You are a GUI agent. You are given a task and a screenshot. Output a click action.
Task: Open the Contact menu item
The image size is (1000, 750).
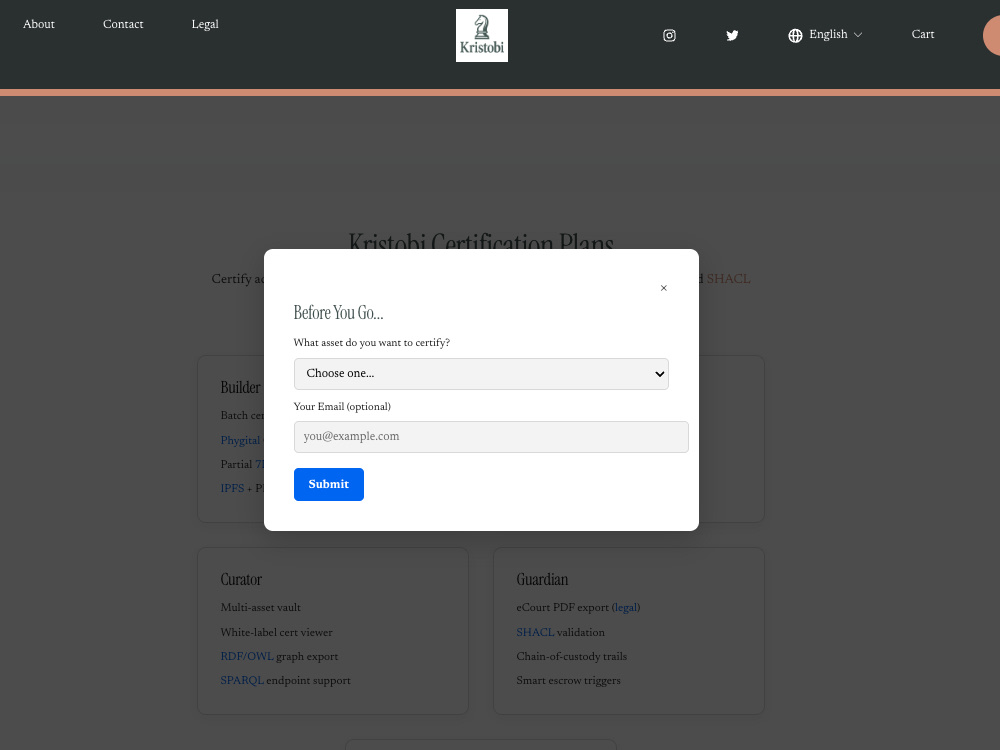pyautogui.click(x=123, y=24)
